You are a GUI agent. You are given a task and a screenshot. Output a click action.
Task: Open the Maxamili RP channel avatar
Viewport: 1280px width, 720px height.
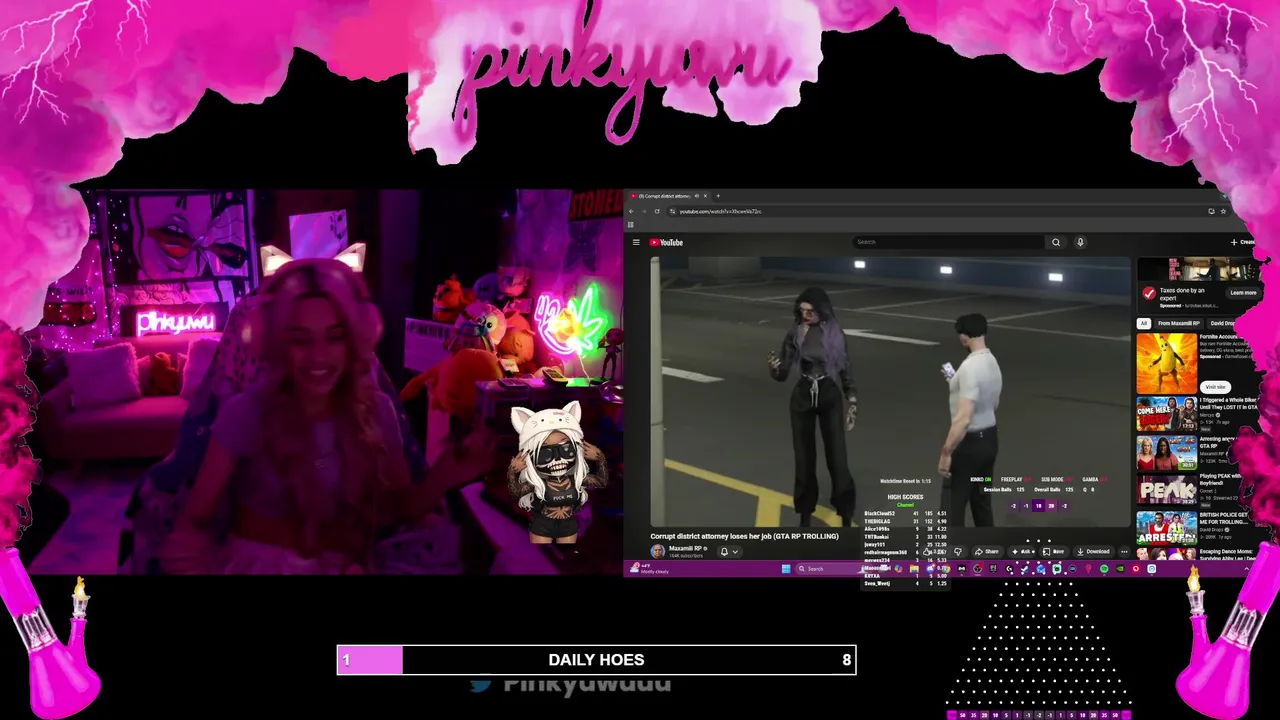(x=657, y=551)
